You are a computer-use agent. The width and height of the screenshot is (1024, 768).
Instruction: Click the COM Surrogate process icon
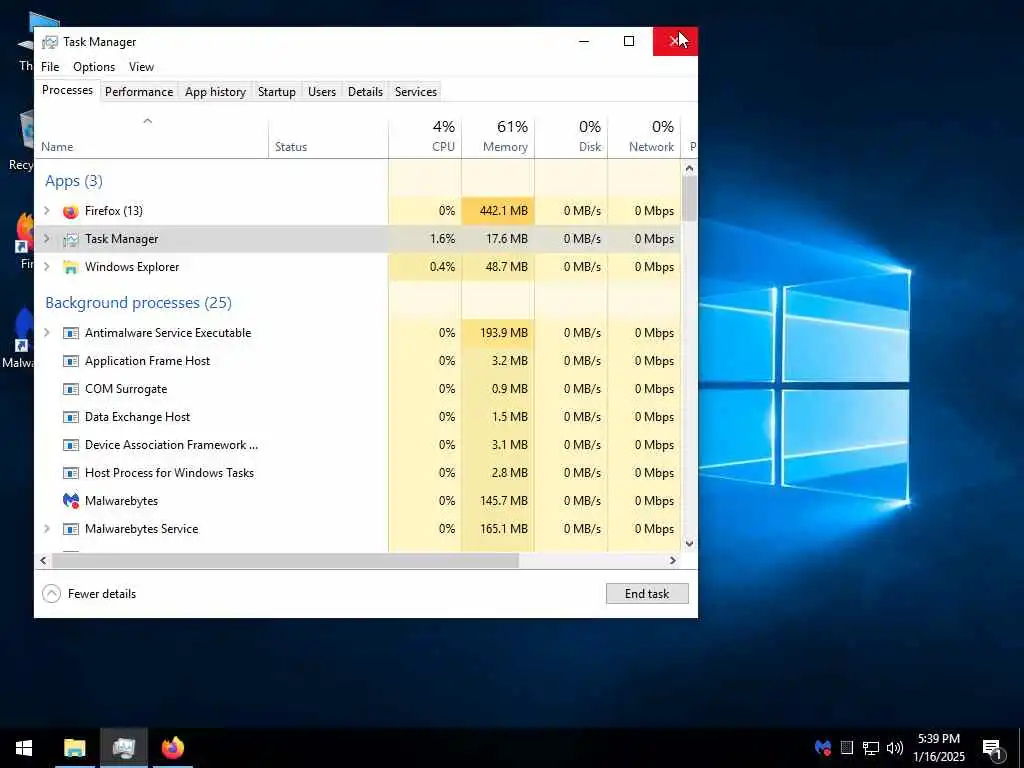point(71,389)
